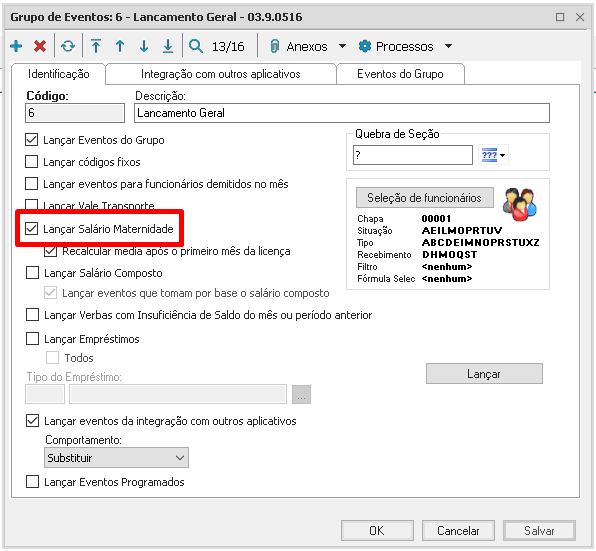Click the Cancelar button
The image size is (596, 551).
(458, 530)
